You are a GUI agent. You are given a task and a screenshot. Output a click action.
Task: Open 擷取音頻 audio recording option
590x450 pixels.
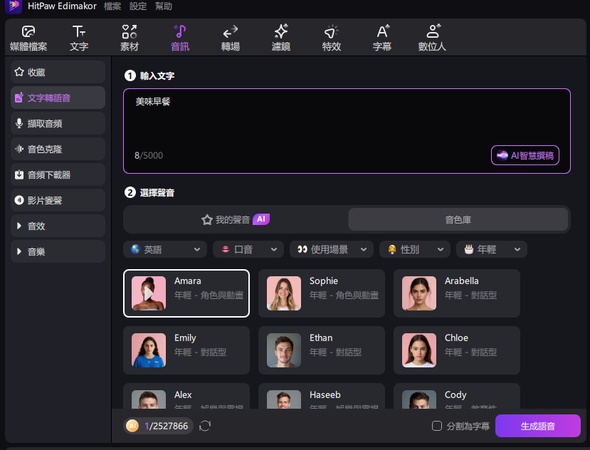[x=58, y=123]
